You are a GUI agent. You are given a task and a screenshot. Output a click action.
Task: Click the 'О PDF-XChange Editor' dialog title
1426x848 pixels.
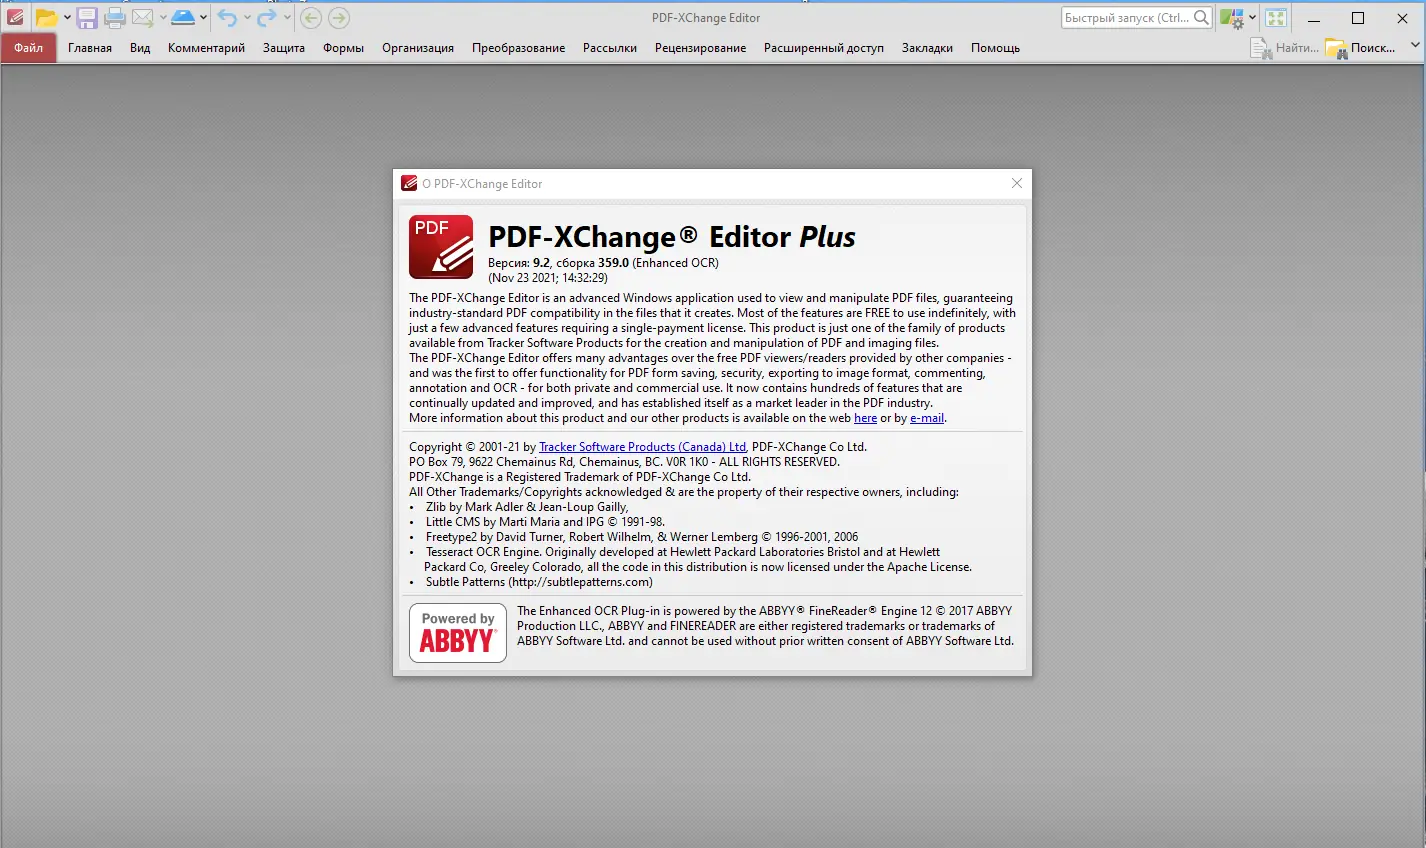pyautogui.click(x=482, y=184)
